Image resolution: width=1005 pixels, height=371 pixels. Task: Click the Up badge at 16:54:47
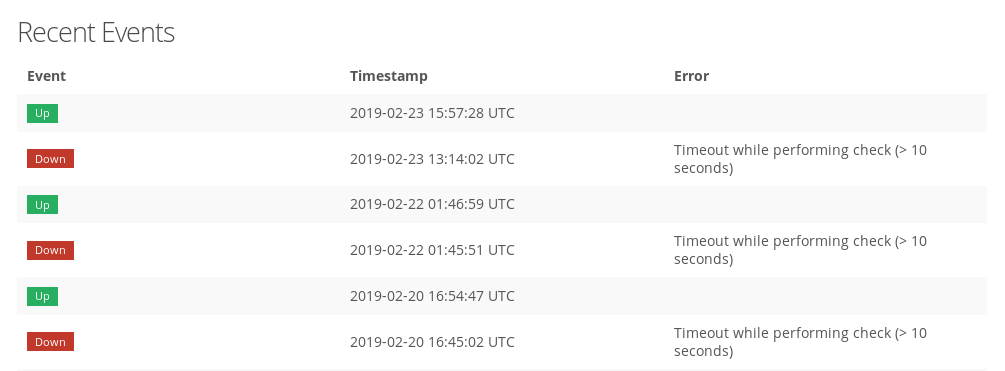(x=42, y=296)
